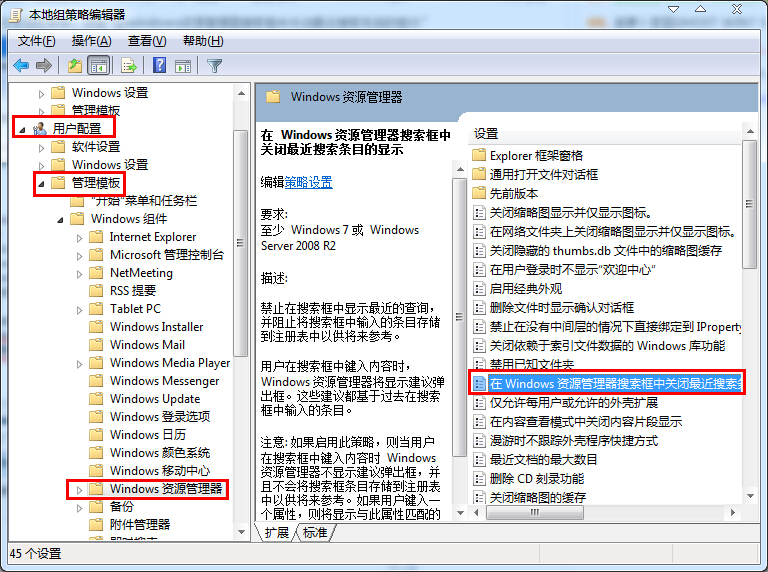Select the 启用经典外观 policy setting

[529, 289]
